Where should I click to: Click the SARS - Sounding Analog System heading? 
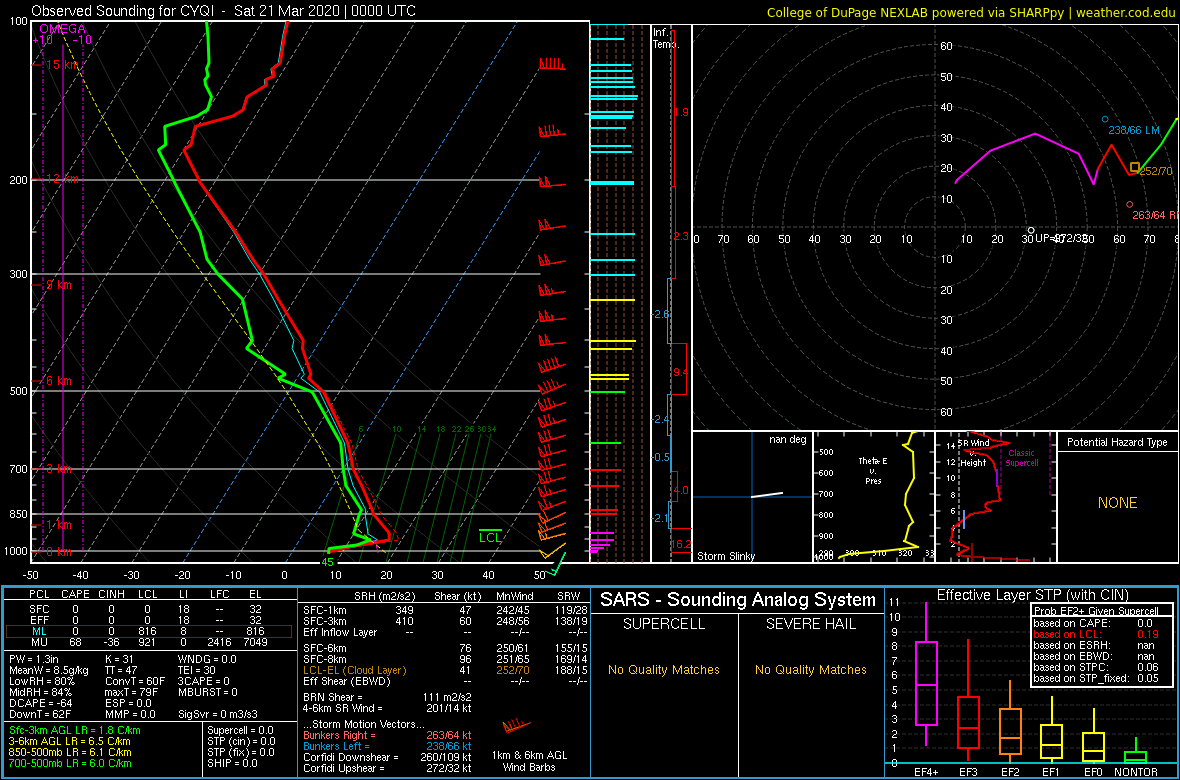738,600
